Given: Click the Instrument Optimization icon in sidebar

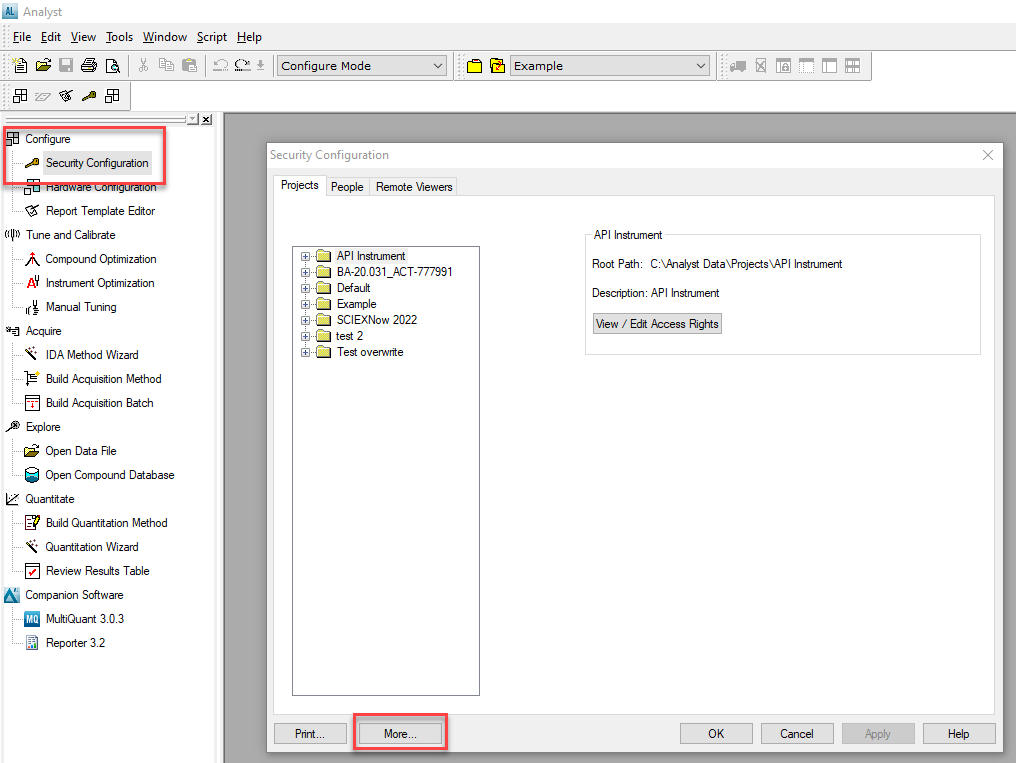Looking at the screenshot, I should pos(33,283).
